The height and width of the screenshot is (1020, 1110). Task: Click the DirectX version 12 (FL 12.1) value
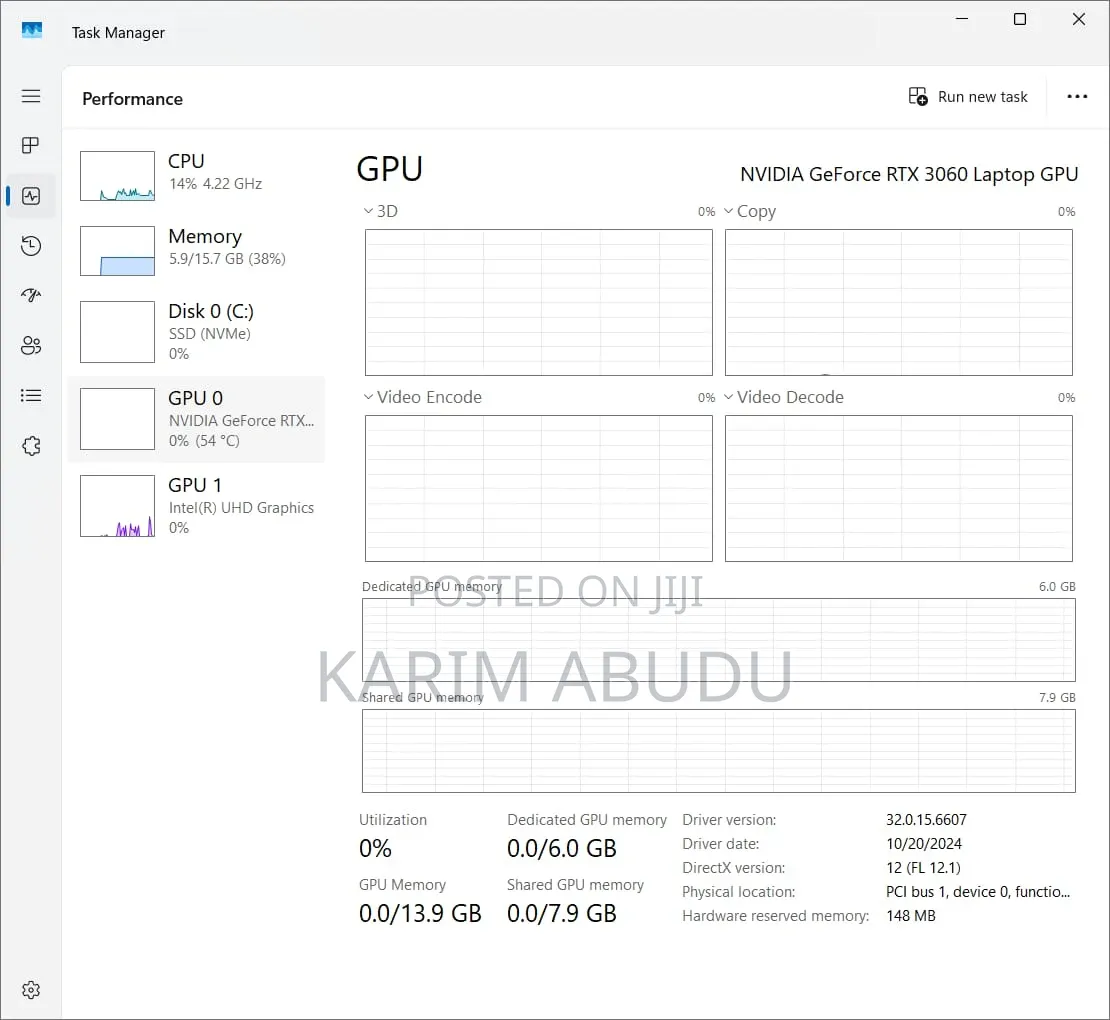[x=923, y=868]
